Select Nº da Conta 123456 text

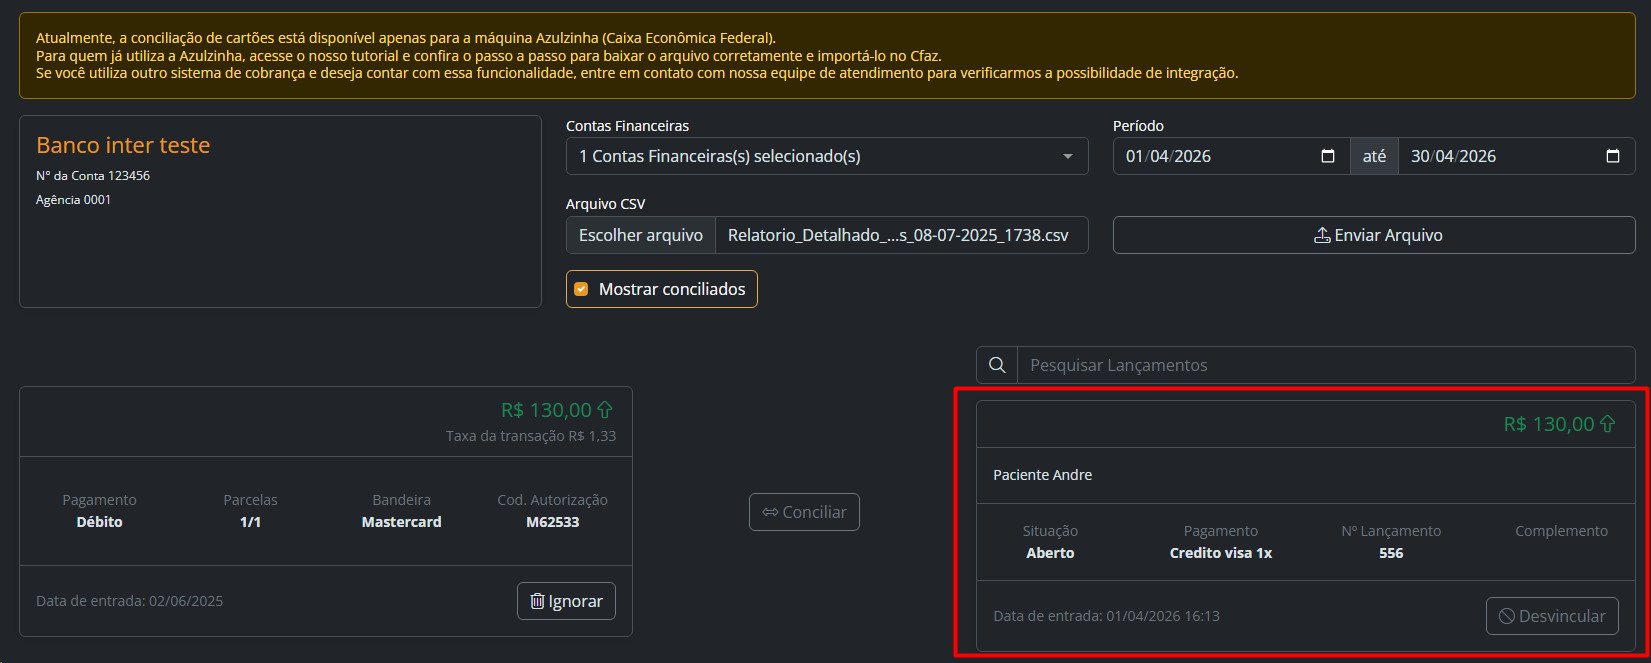pyautogui.click(x=93, y=176)
